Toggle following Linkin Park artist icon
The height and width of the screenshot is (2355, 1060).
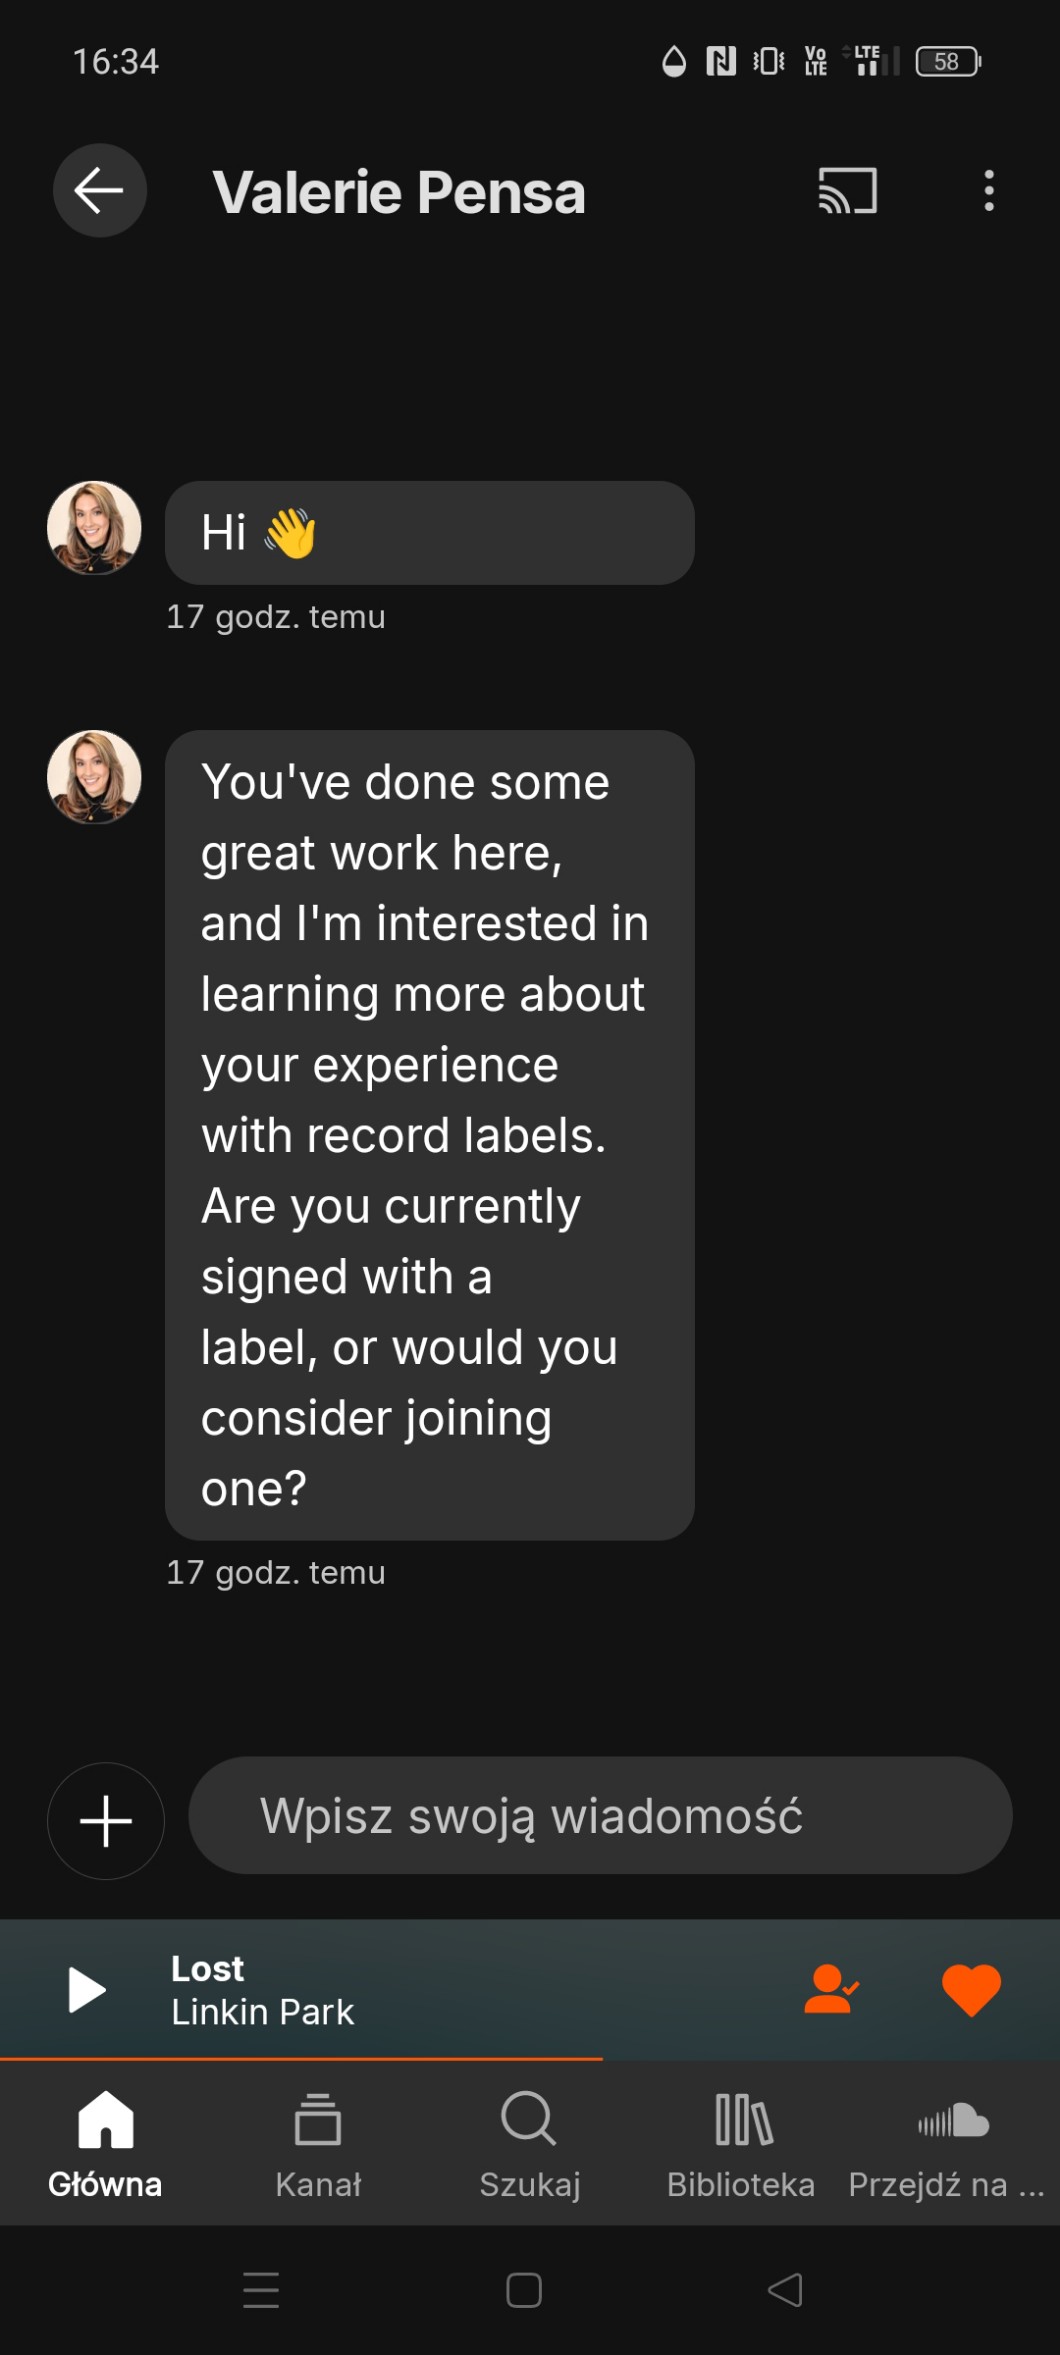coord(830,1989)
